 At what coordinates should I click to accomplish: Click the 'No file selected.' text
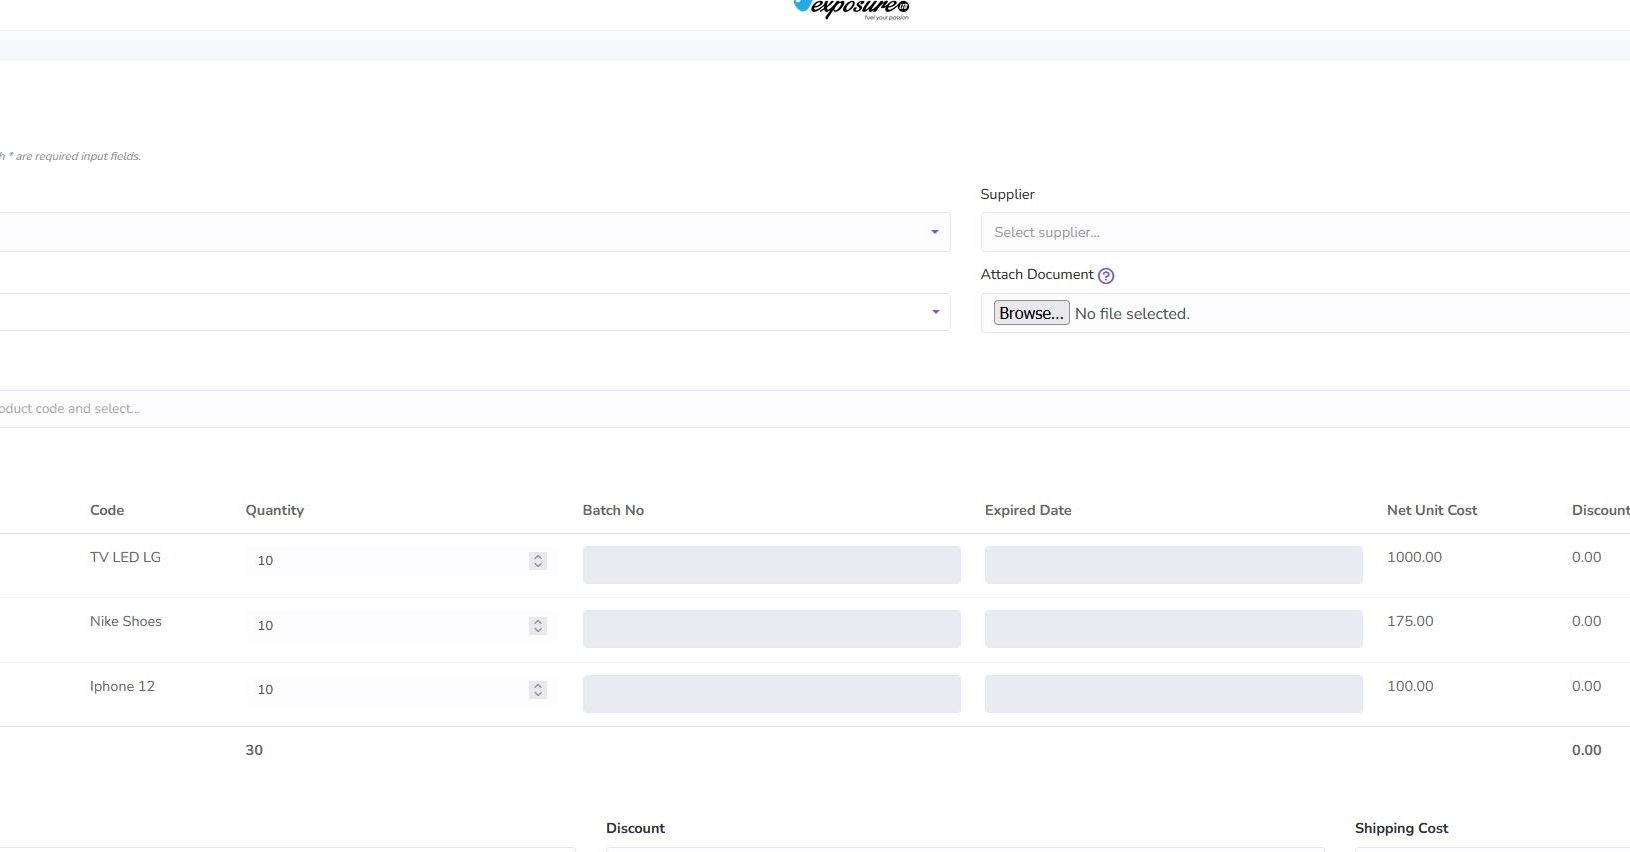coord(1132,314)
